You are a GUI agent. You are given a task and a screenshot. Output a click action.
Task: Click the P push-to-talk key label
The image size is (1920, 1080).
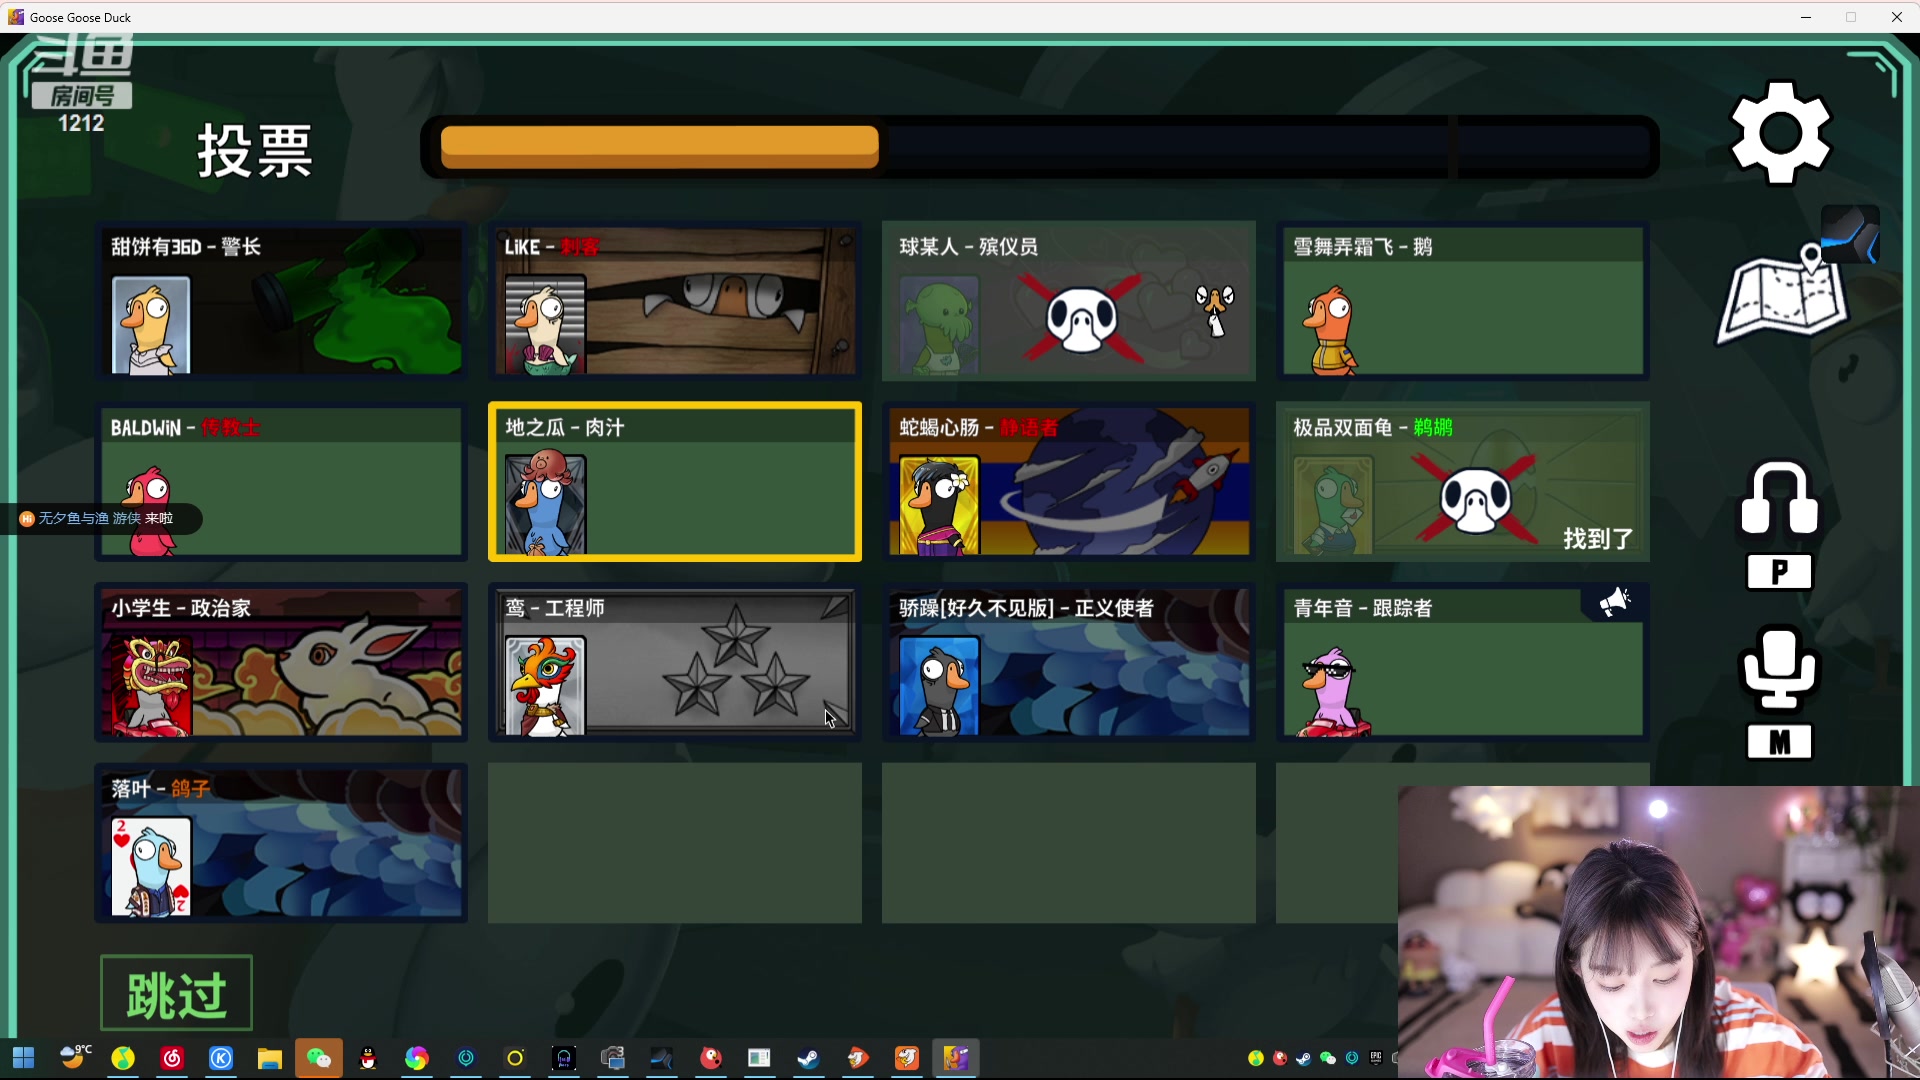point(1779,572)
